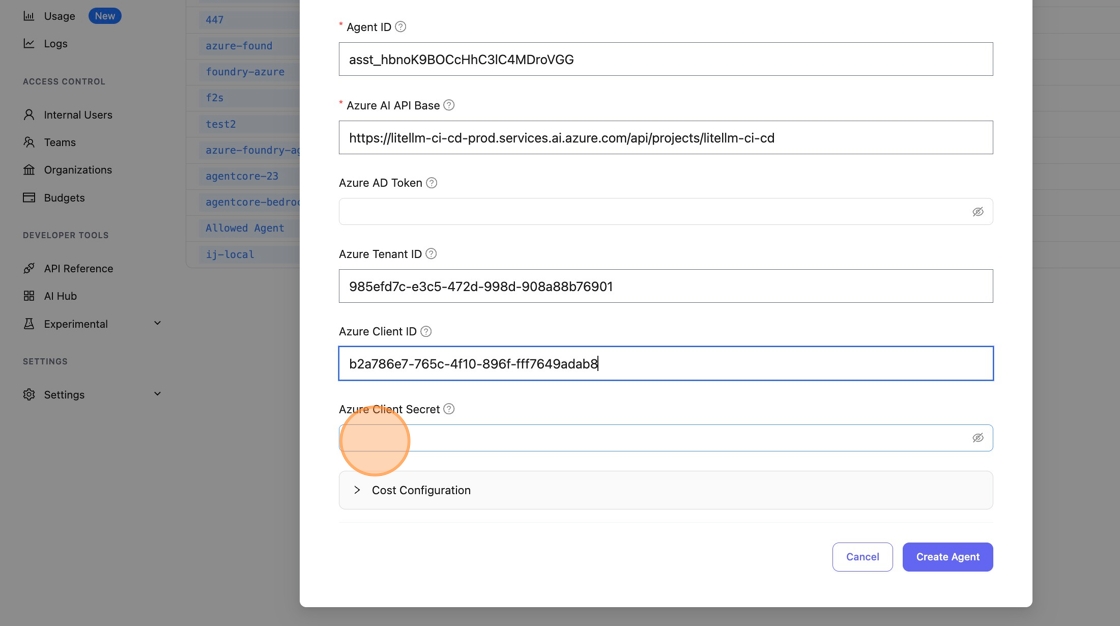Focus the Azure Client ID field
This screenshot has width=1120, height=626.
[x=666, y=364]
